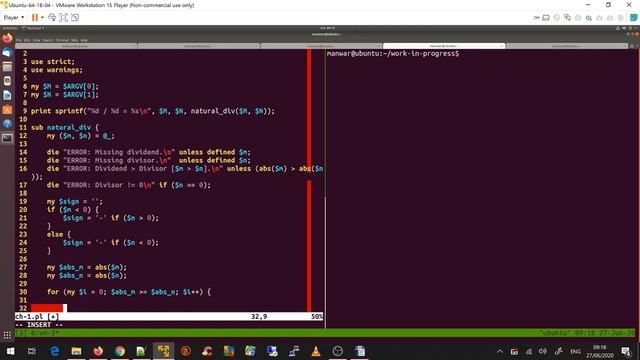This screenshot has height=360, width=640.
Task: Click the ch-1.pl vim status line filename
Action: [x=29, y=316]
